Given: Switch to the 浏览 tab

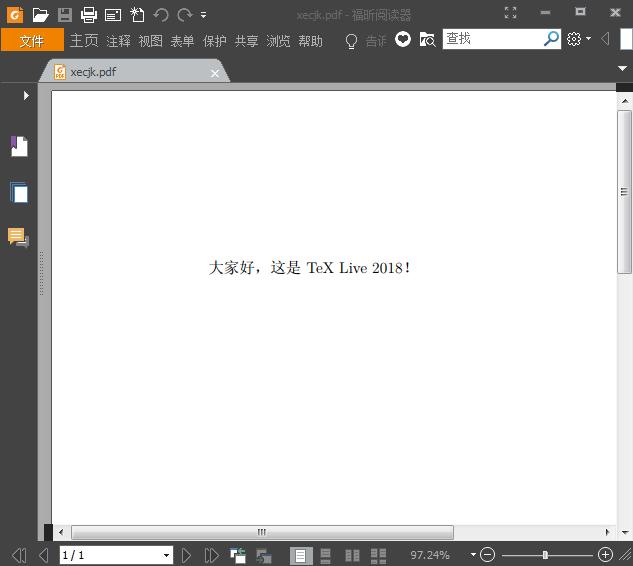Looking at the screenshot, I should [x=278, y=41].
